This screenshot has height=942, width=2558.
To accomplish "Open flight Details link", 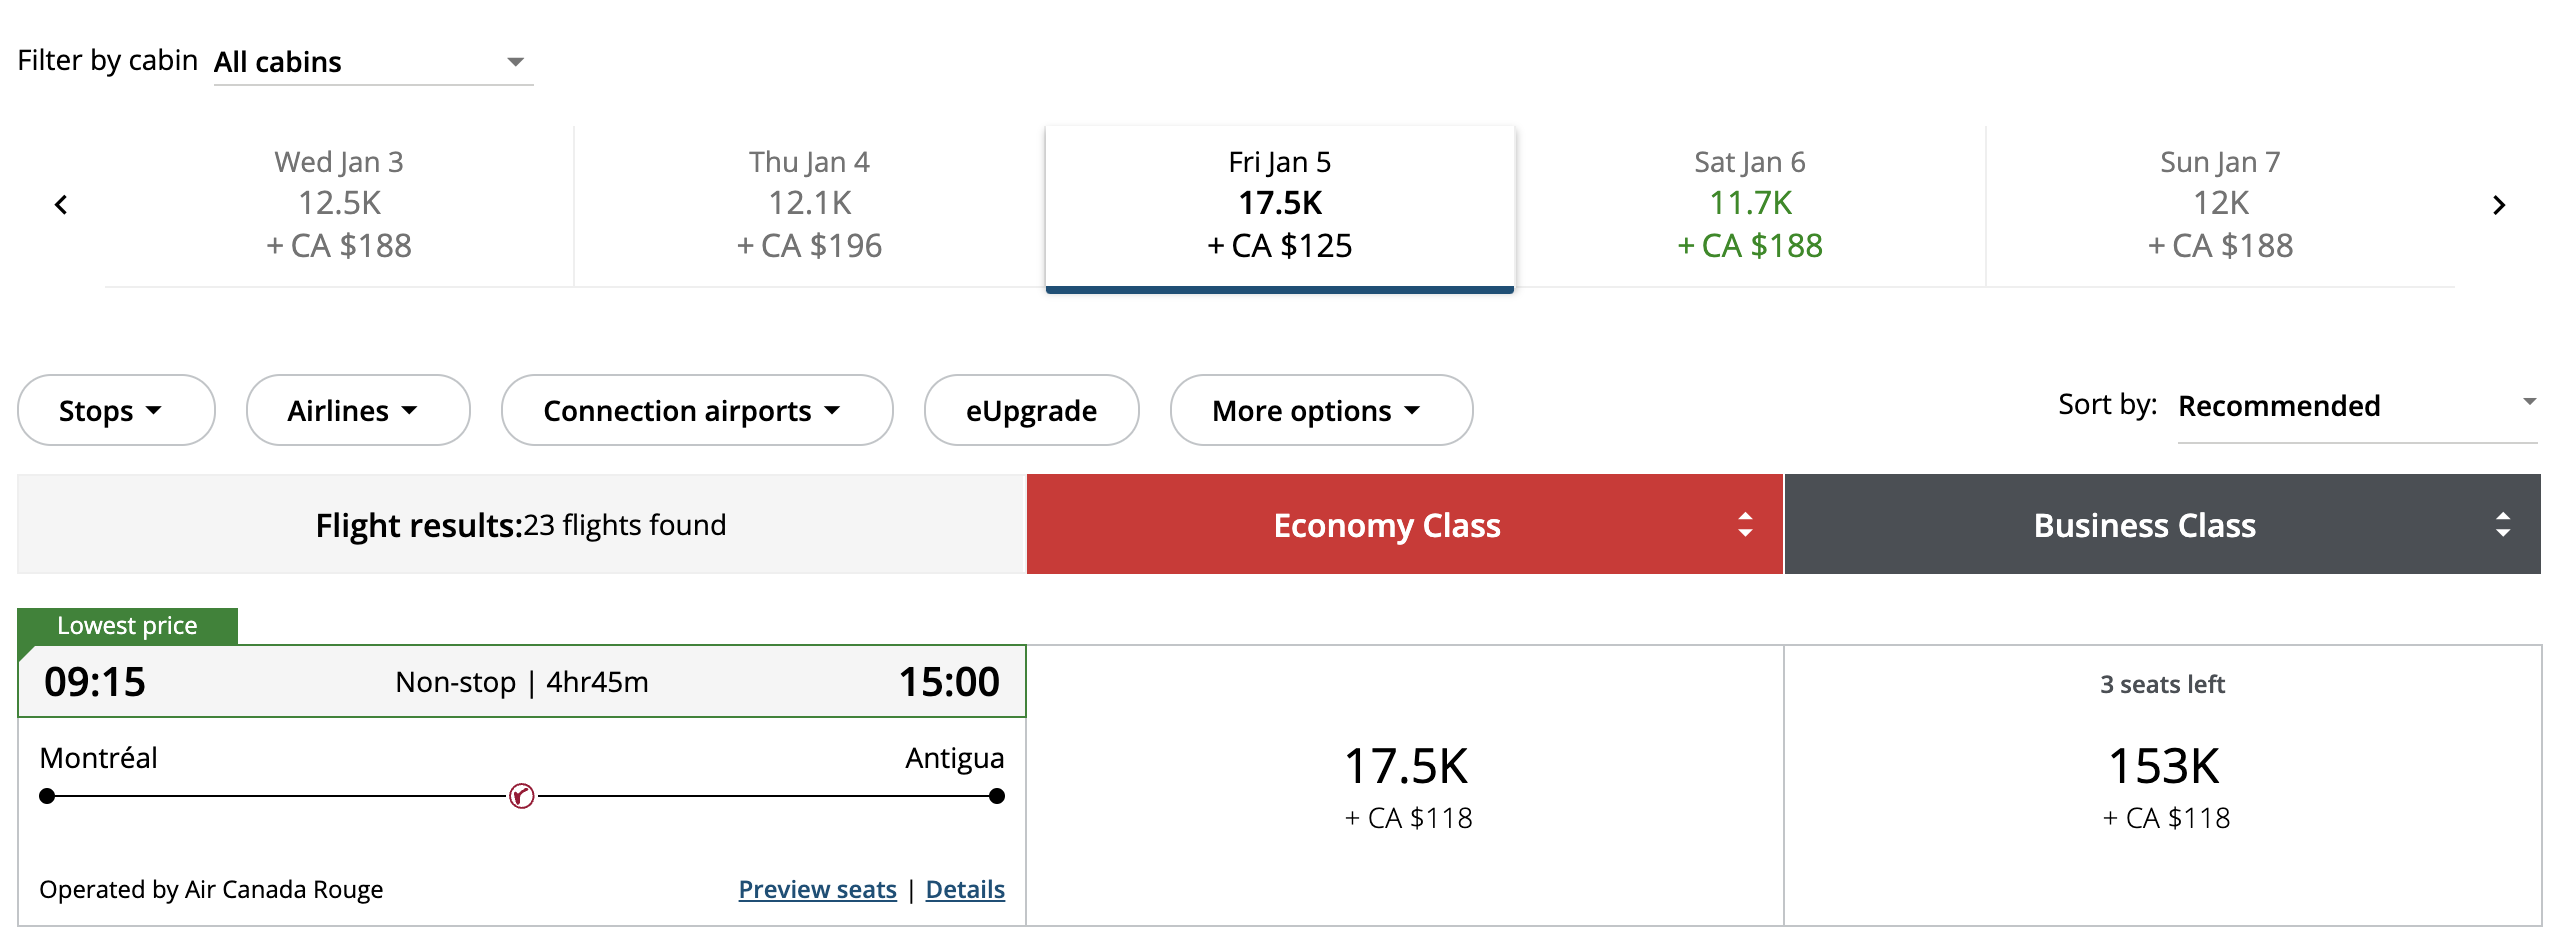I will tap(965, 889).
